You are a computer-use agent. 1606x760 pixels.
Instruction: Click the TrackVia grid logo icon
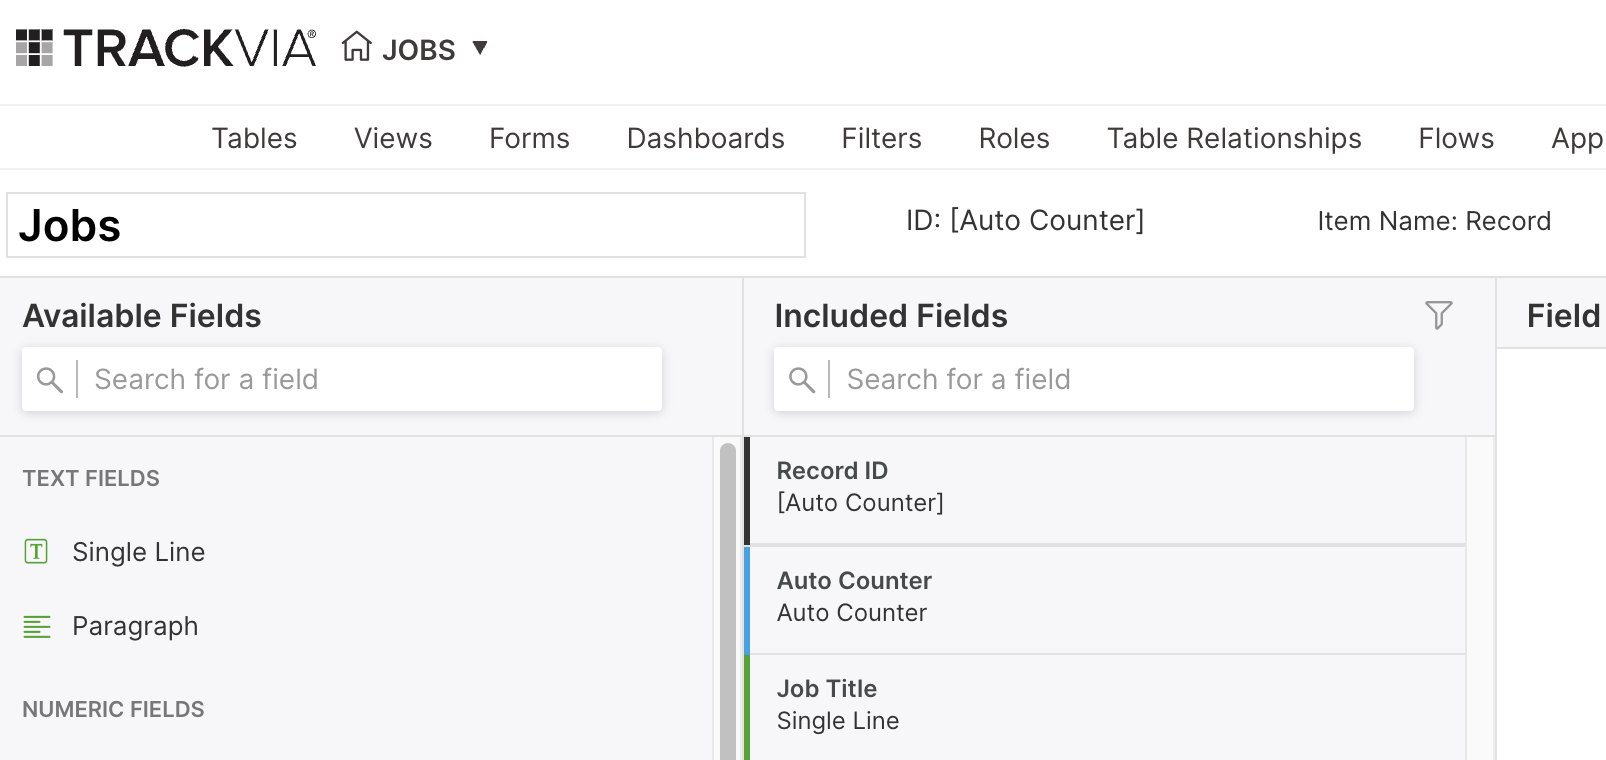pyautogui.click(x=34, y=48)
